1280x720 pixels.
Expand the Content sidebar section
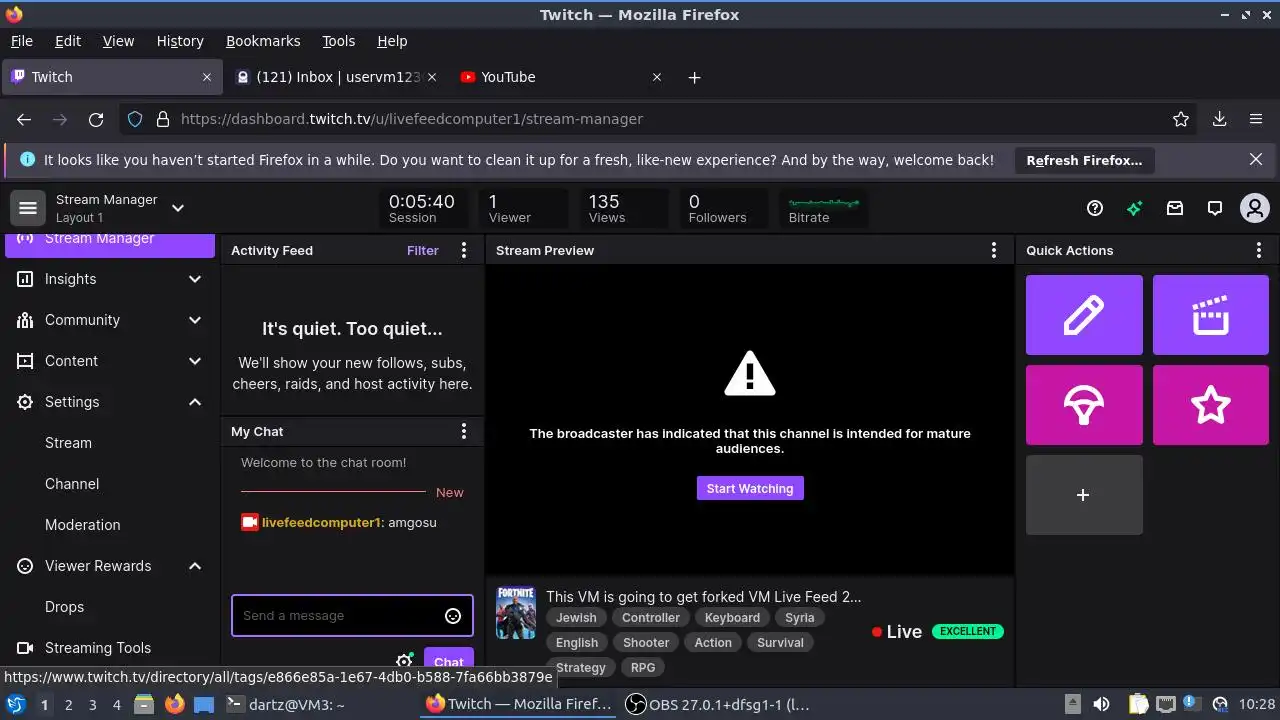click(110, 361)
